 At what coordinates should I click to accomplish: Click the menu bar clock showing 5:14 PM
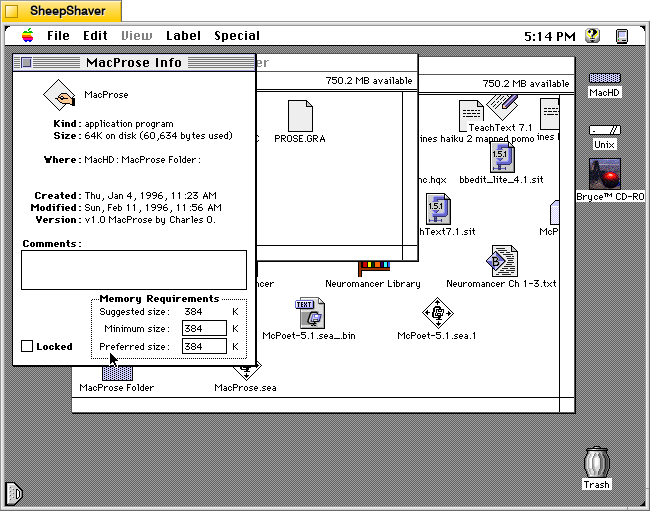coord(550,36)
